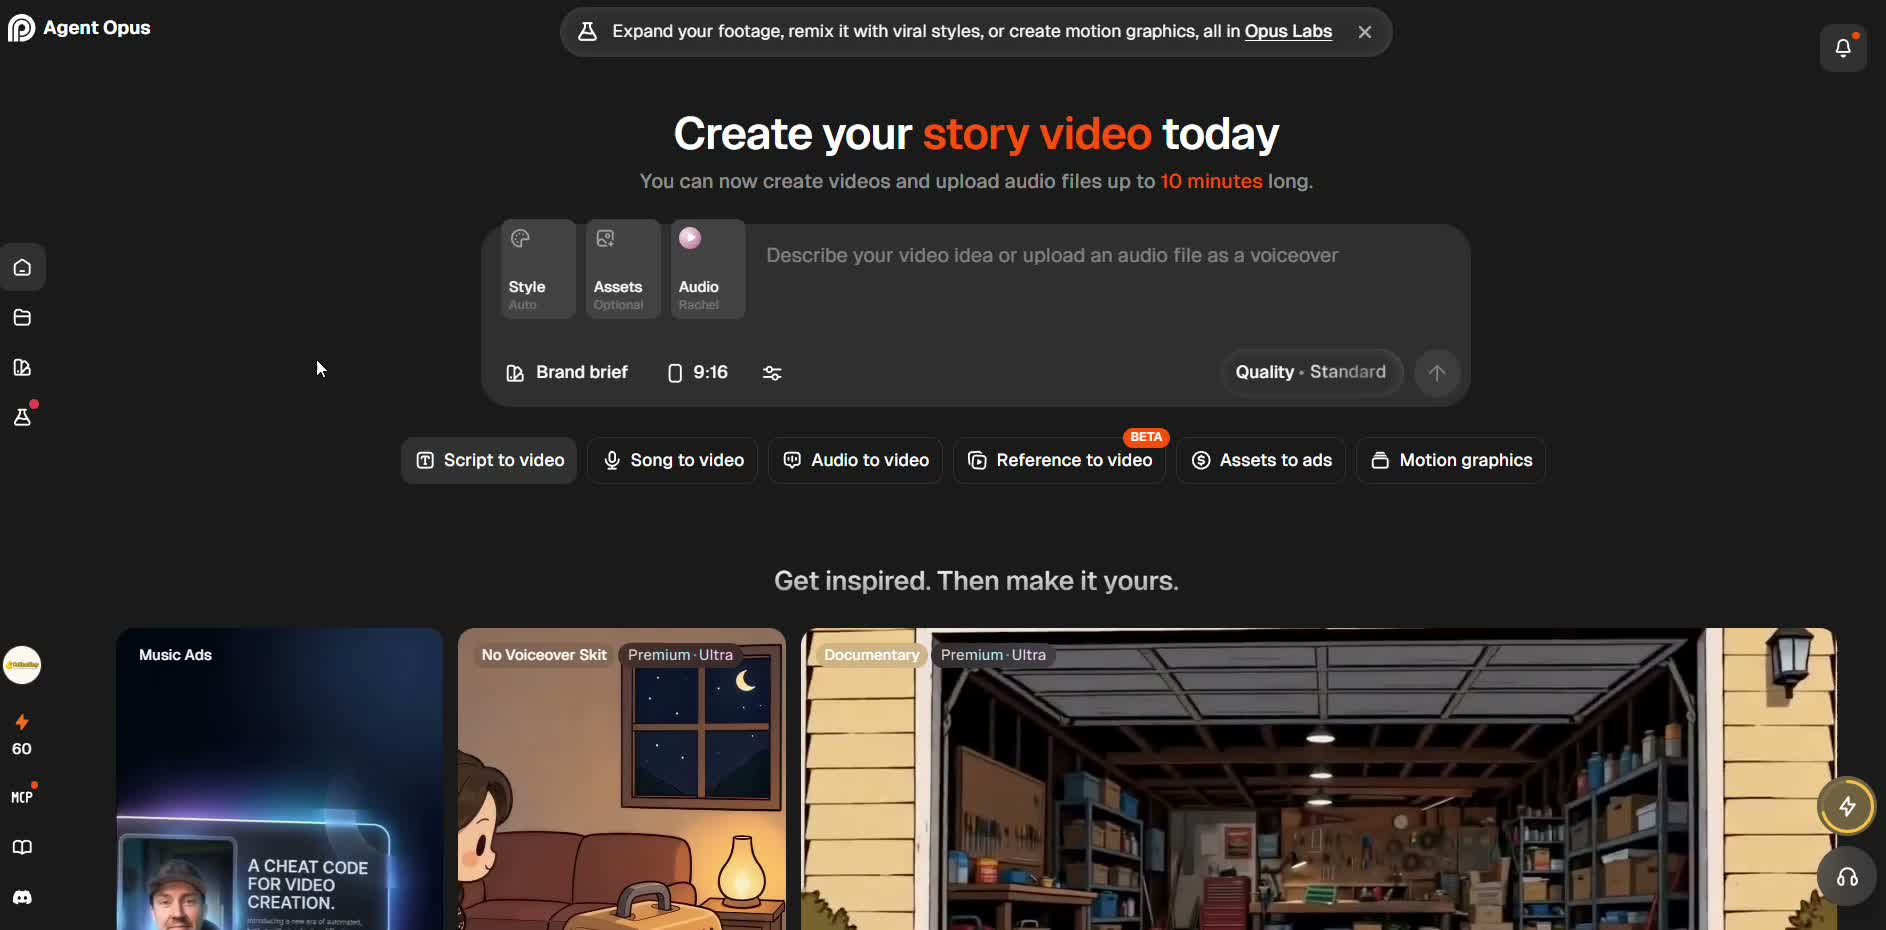
Task: Open the docs book icon in sidebar
Action: pyautogui.click(x=22, y=847)
